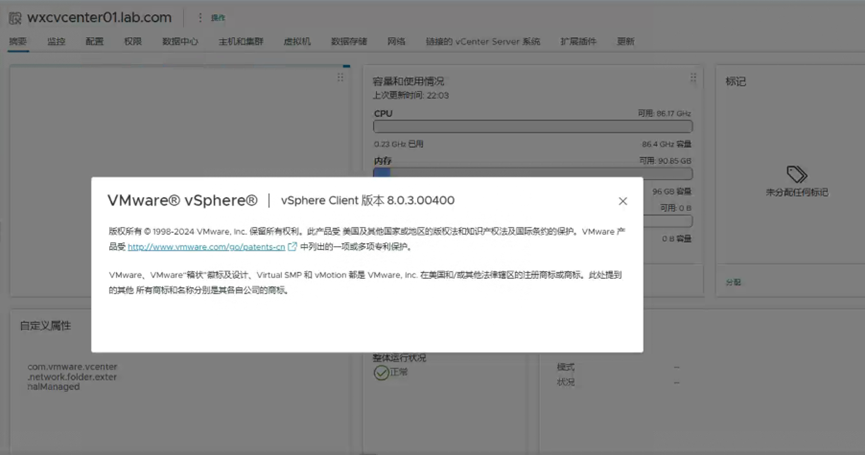The width and height of the screenshot is (865, 455).
Task: Click the 未分配任何标记 text
Action: click(x=797, y=192)
